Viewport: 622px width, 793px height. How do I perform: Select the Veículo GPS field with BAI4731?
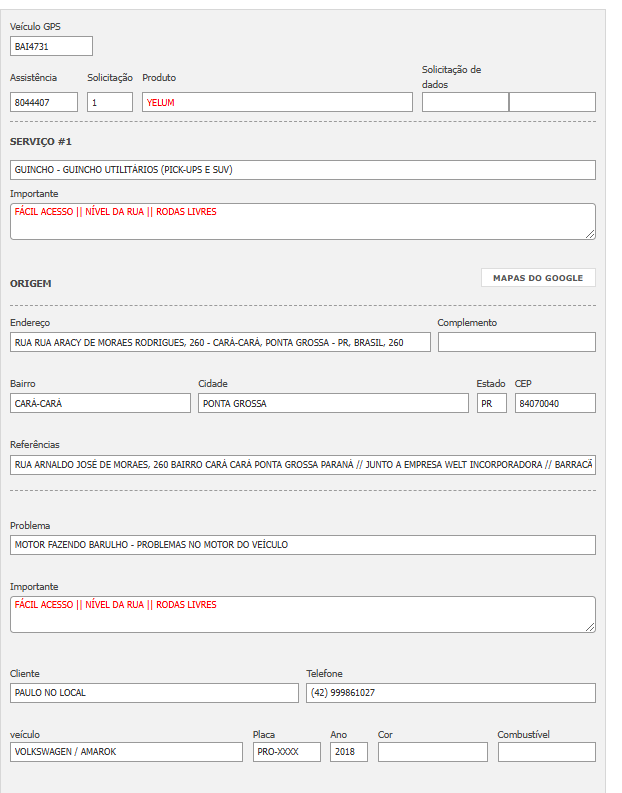(51, 46)
